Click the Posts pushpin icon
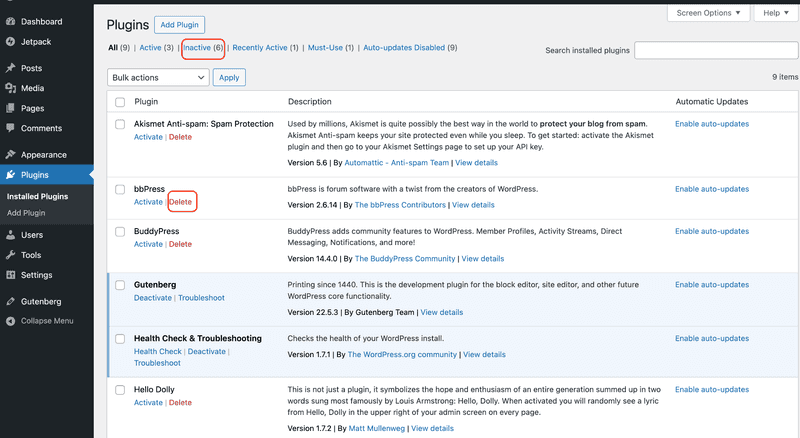This screenshot has height=438, width=800. pos(10,68)
